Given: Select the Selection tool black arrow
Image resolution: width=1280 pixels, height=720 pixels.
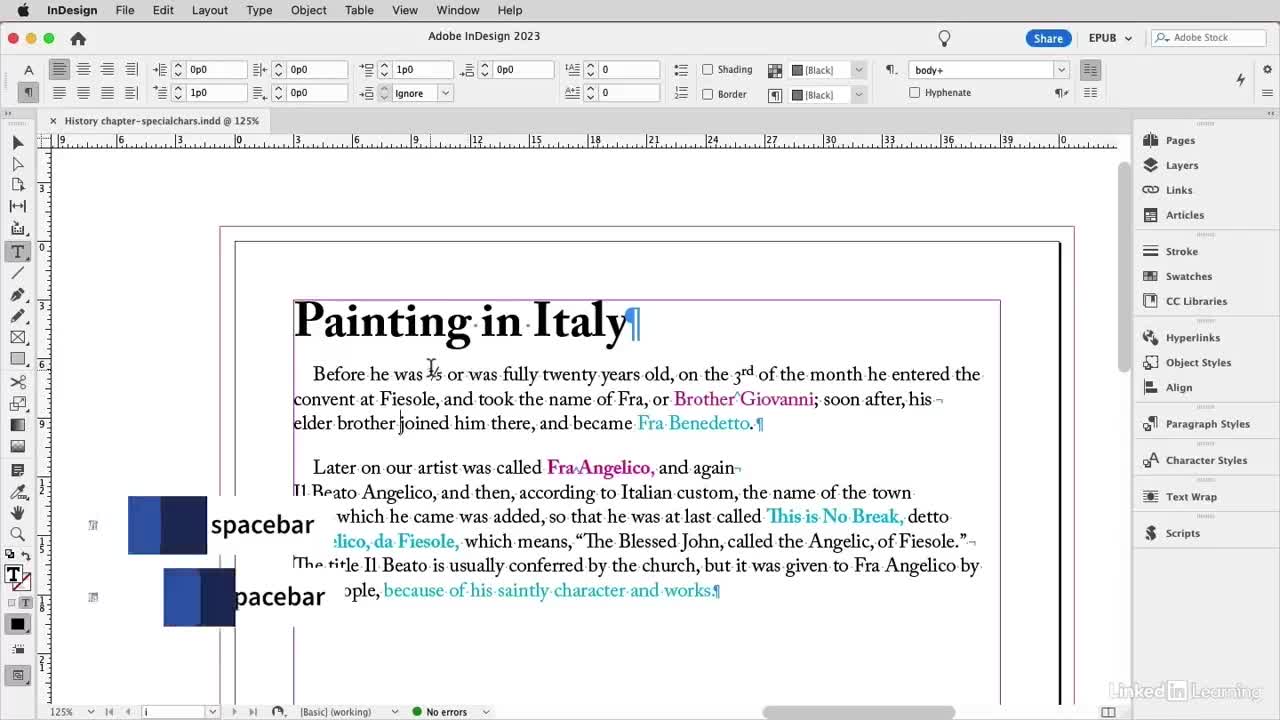Looking at the screenshot, I should click(17, 143).
